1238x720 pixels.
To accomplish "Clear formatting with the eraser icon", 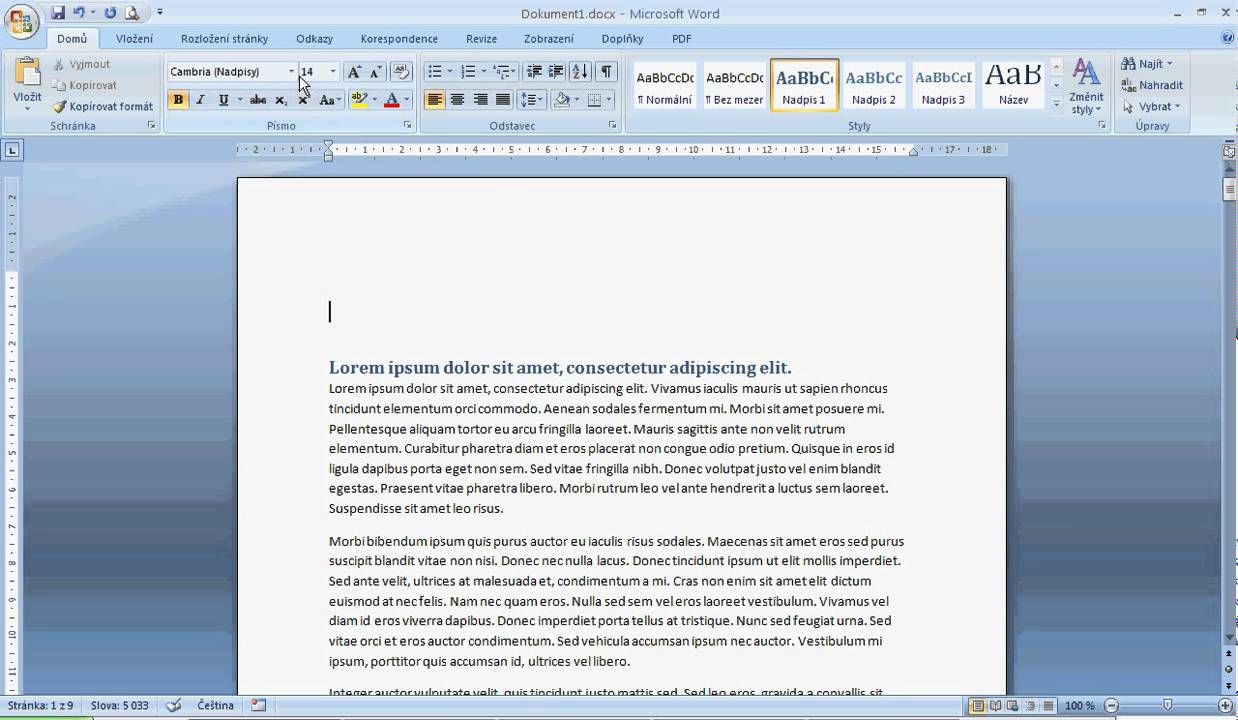I will point(401,72).
